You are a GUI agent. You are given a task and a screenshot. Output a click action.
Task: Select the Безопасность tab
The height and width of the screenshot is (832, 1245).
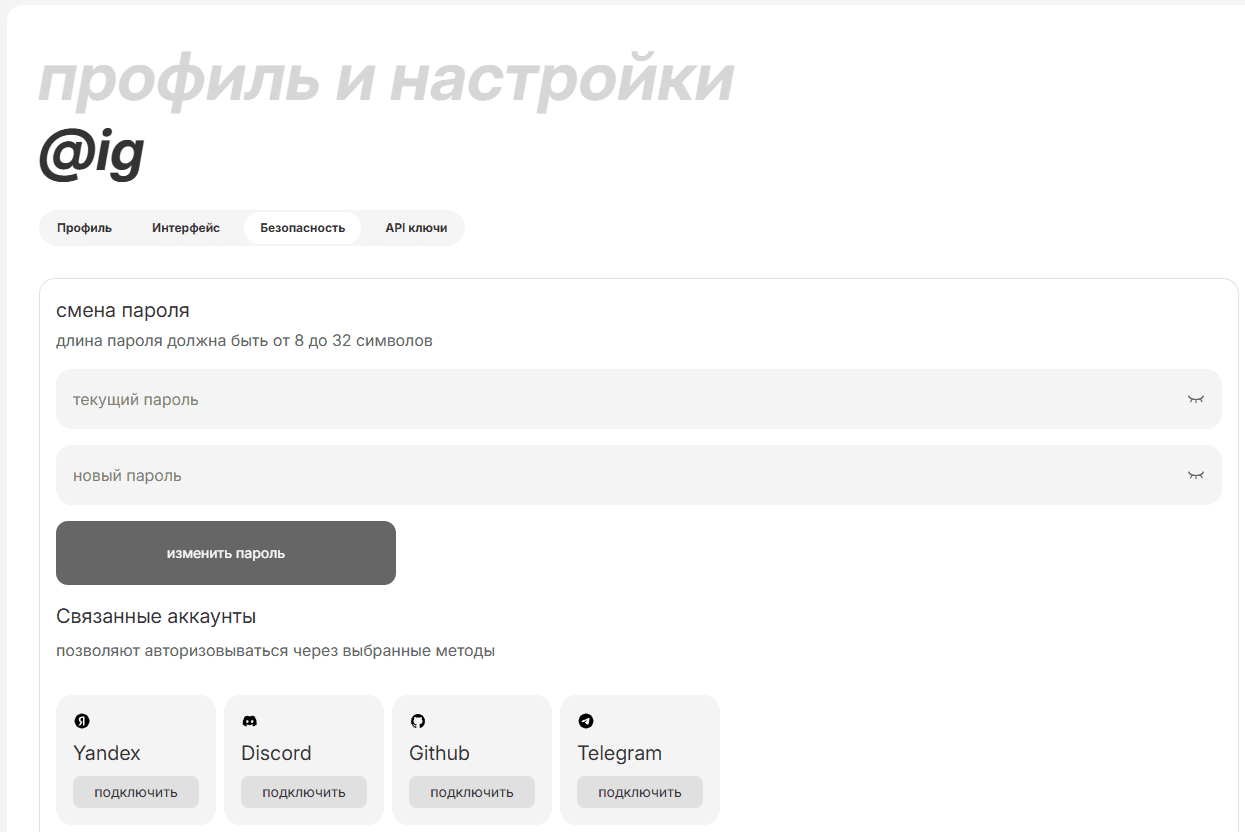point(302,228)
